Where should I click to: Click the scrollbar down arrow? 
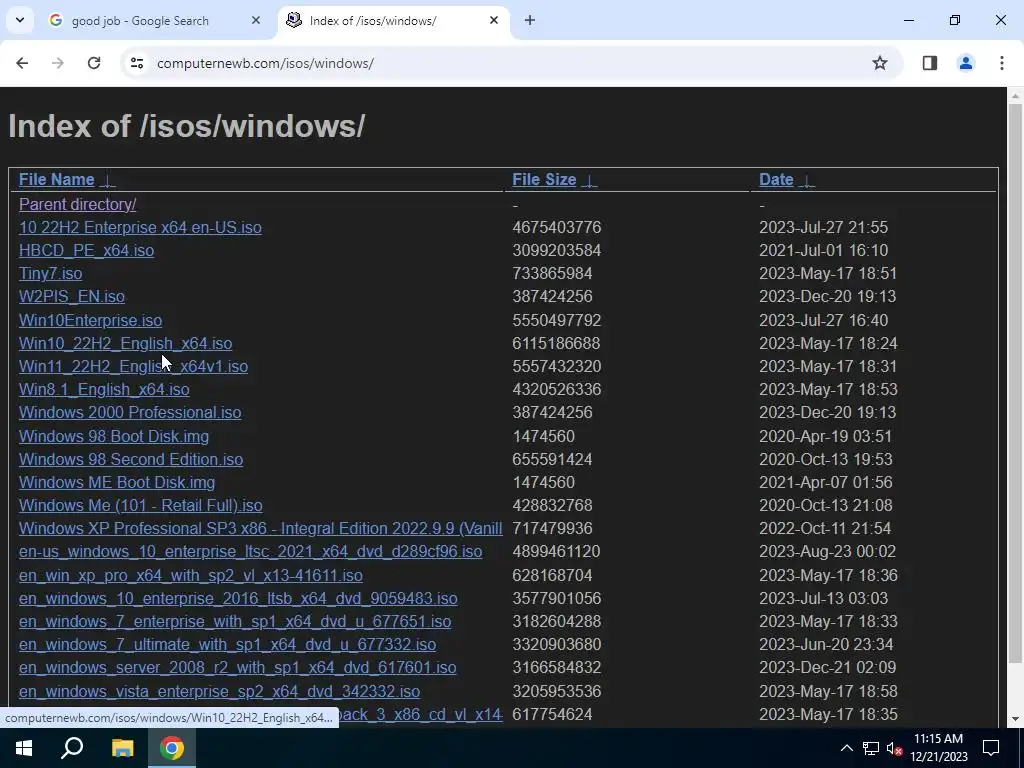pyautogui.click(x=1015, y=719)
